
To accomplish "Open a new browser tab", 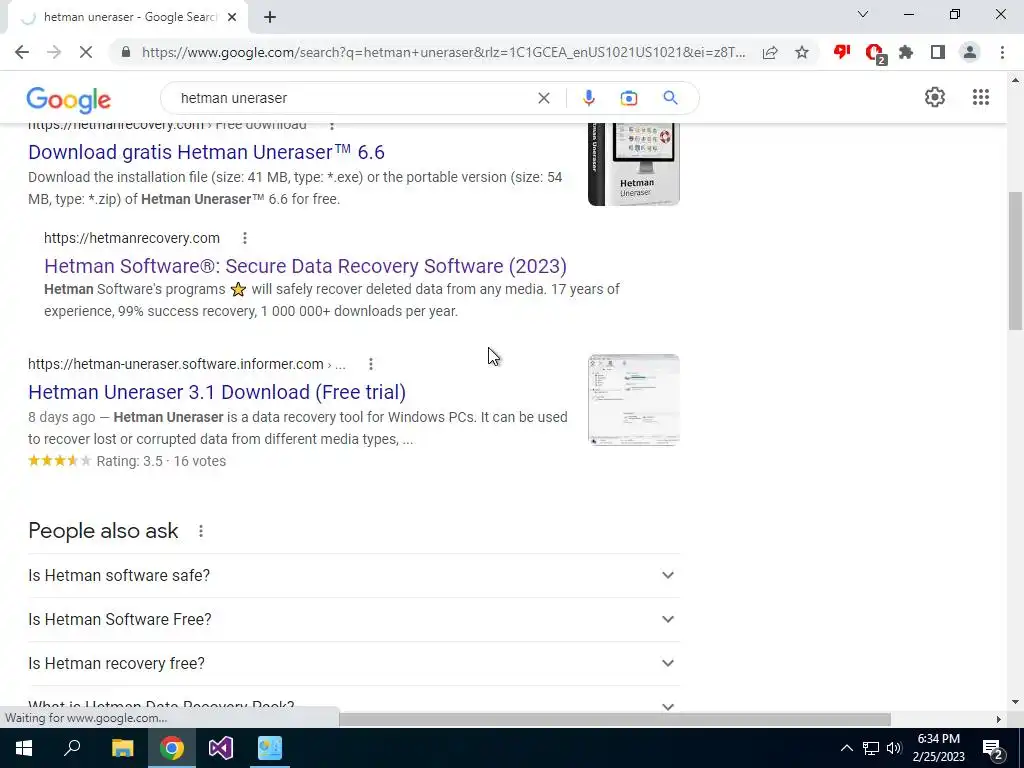I will pyautogui.click(x=270, y=18).
